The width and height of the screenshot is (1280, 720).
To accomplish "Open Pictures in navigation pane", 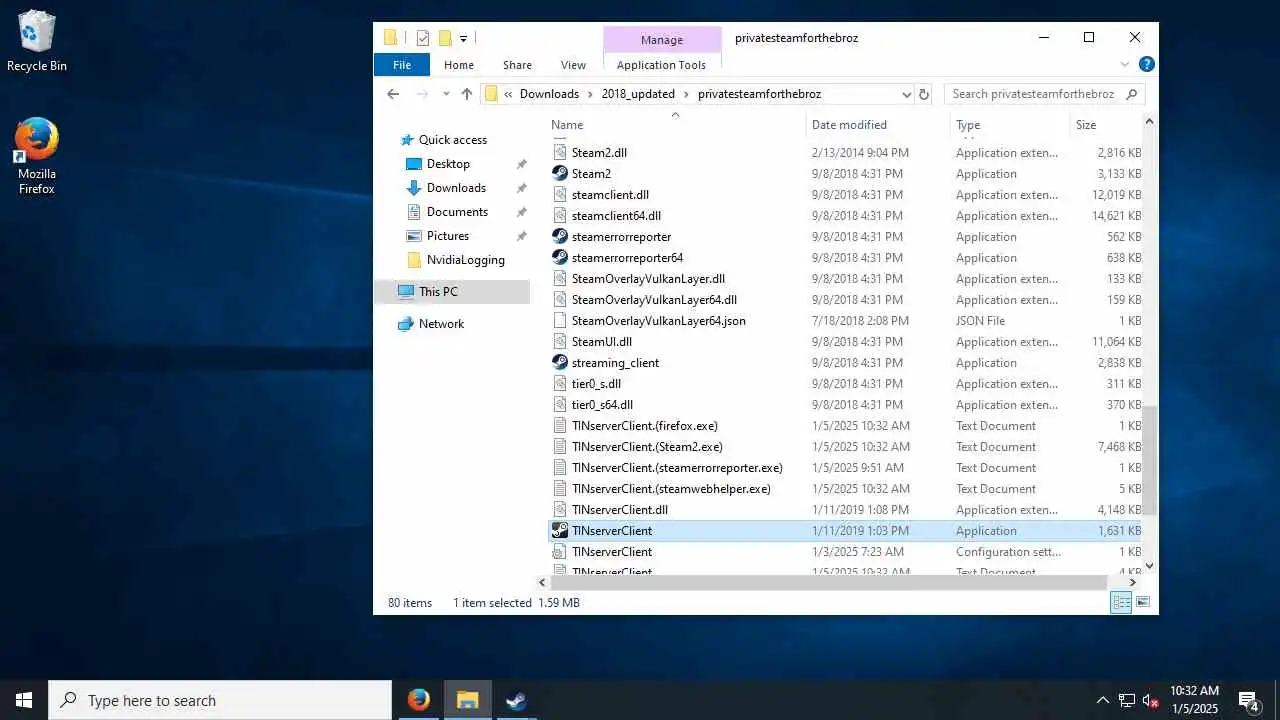I will pos(447,236).
